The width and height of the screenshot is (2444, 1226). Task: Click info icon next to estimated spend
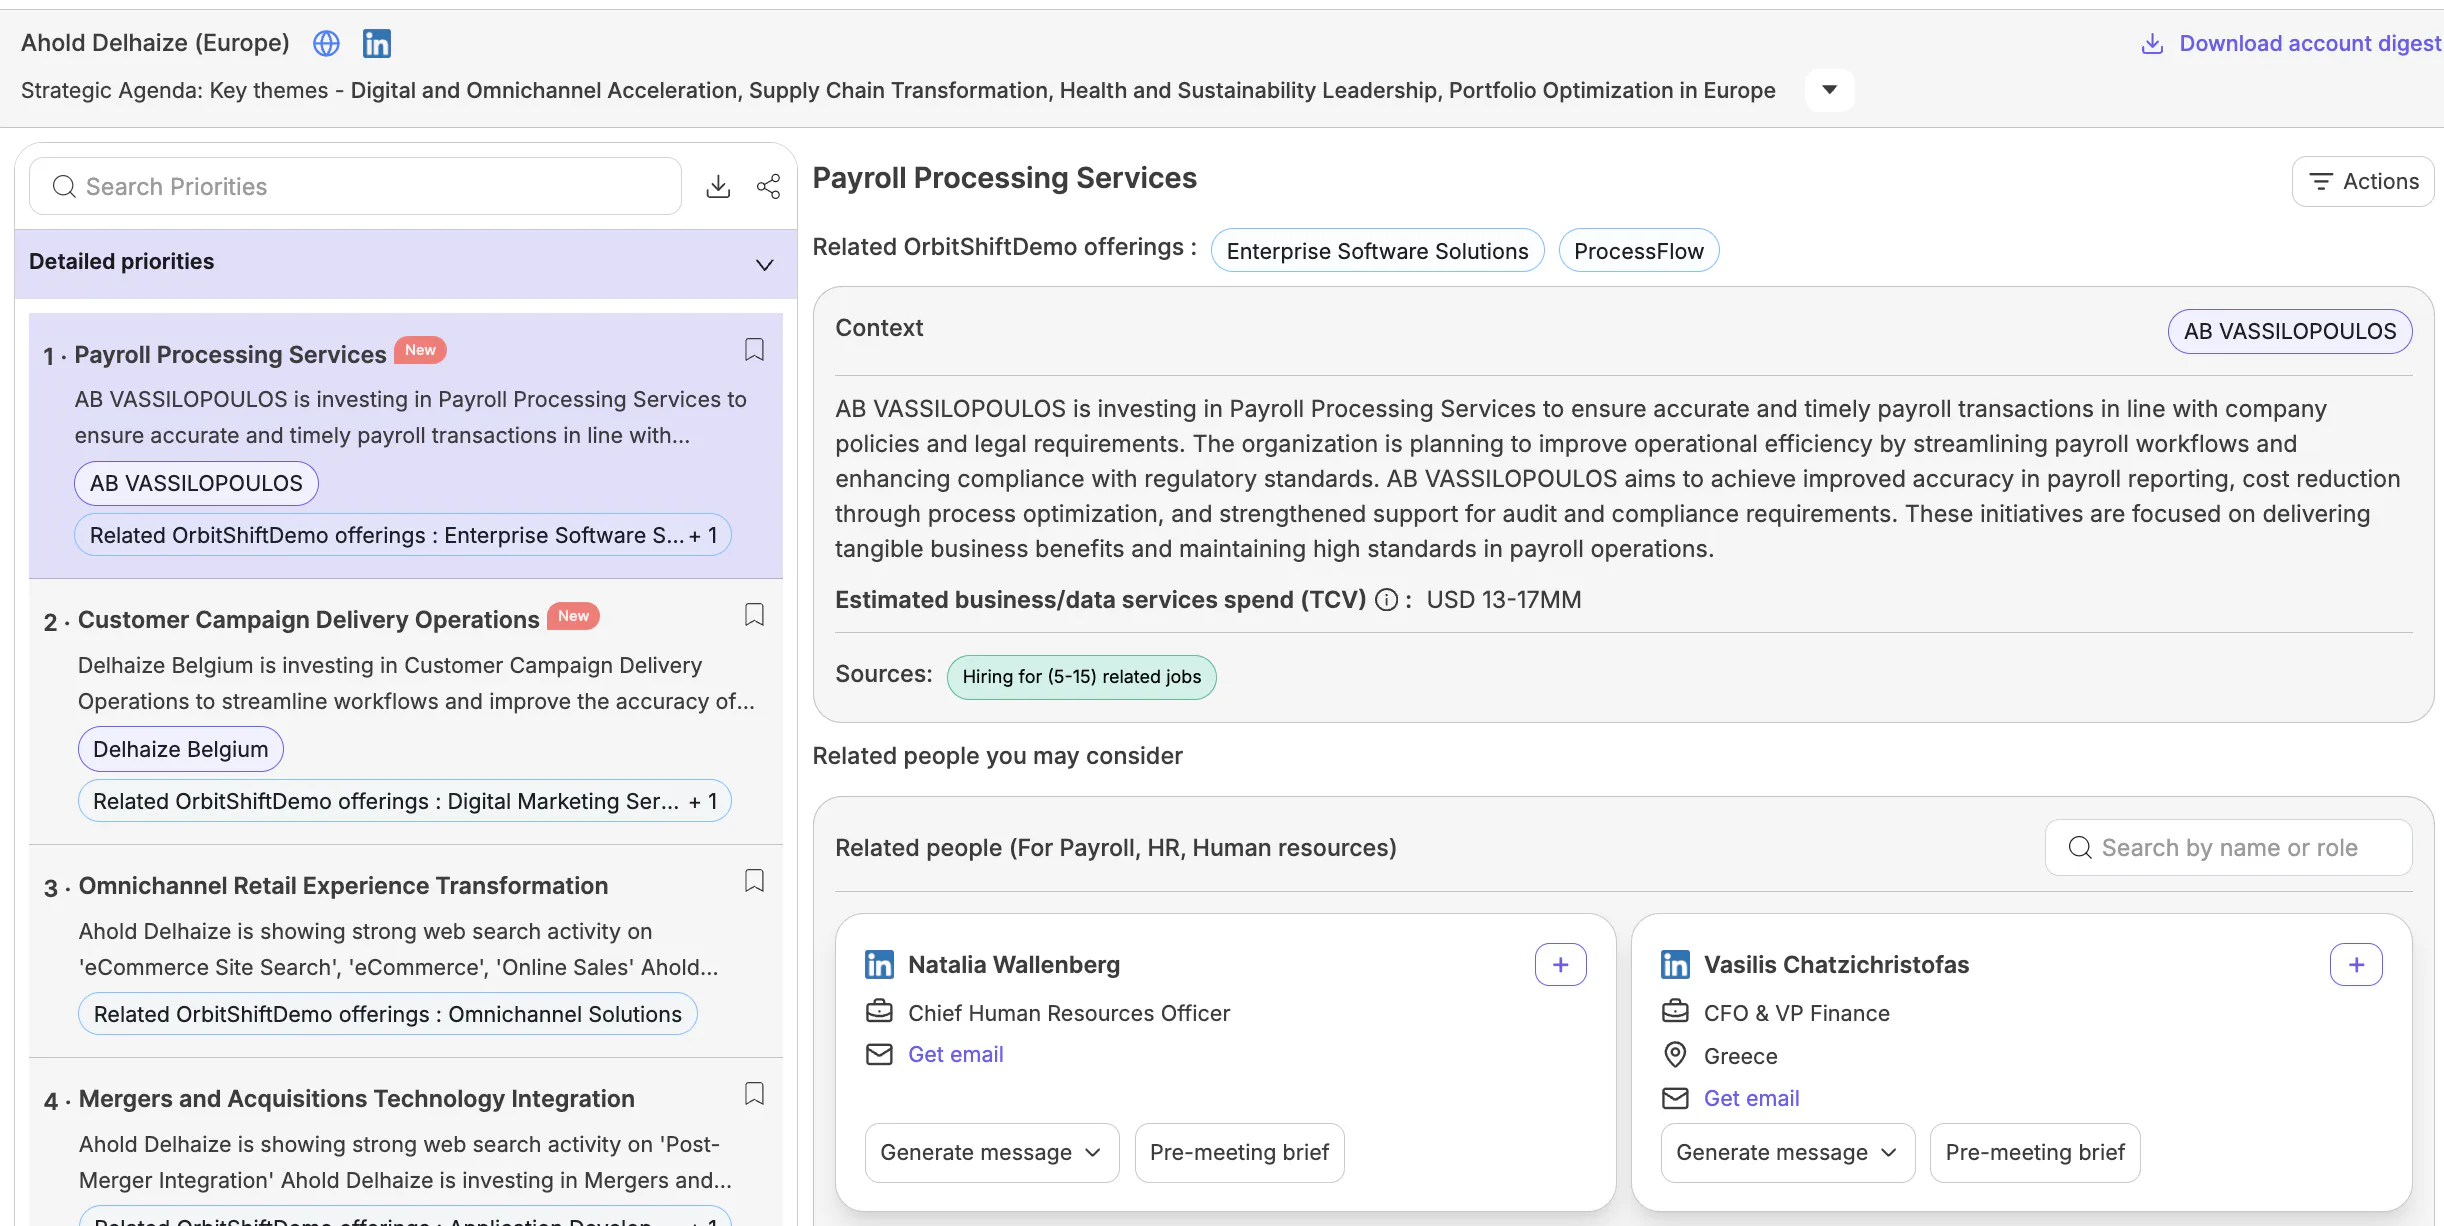[x=1386, y=599]
